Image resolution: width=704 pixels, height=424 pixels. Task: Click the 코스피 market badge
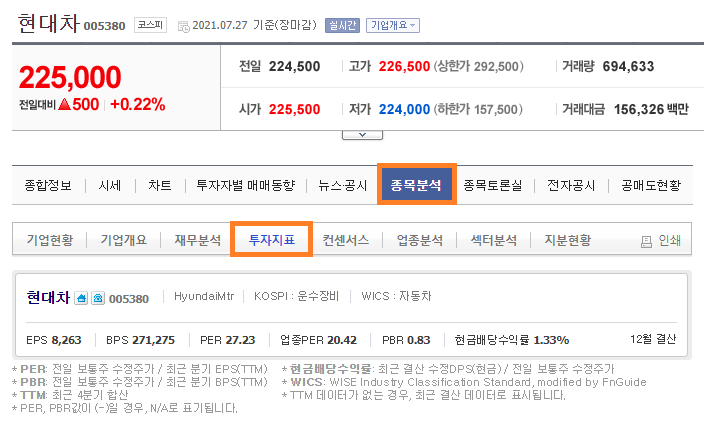150,25
